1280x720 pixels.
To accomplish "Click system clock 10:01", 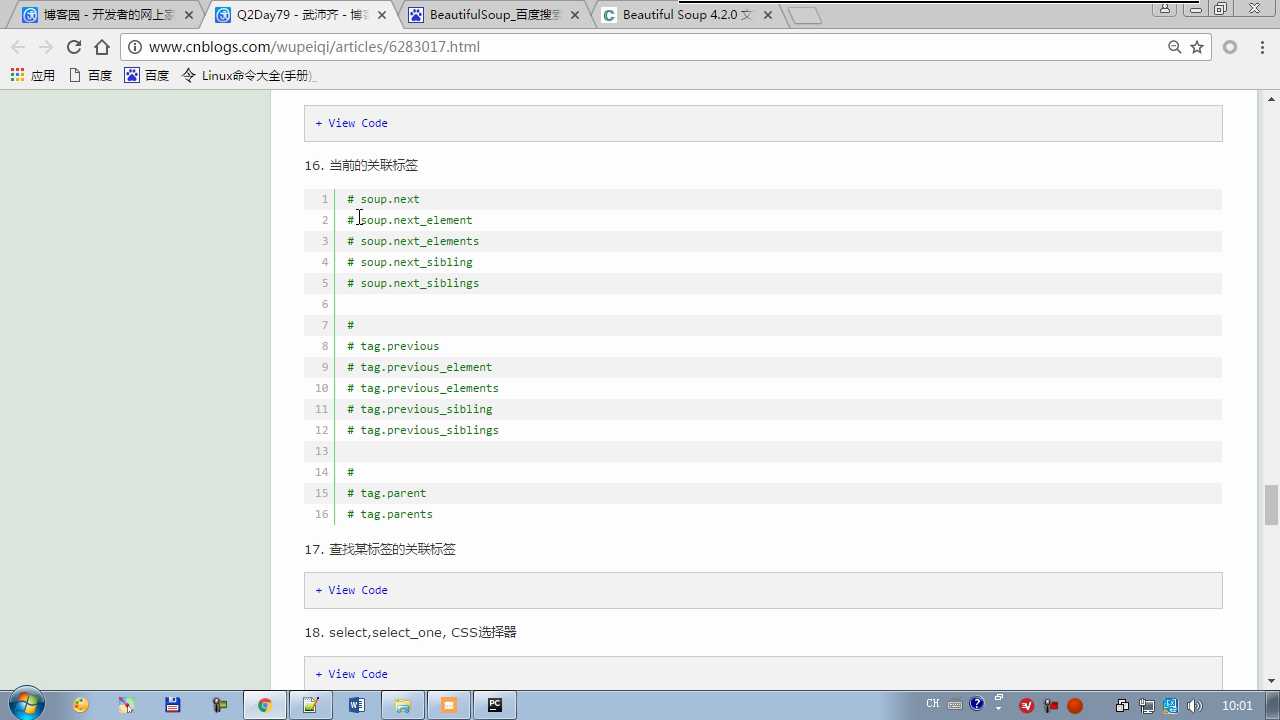I will click(1237, 705).
